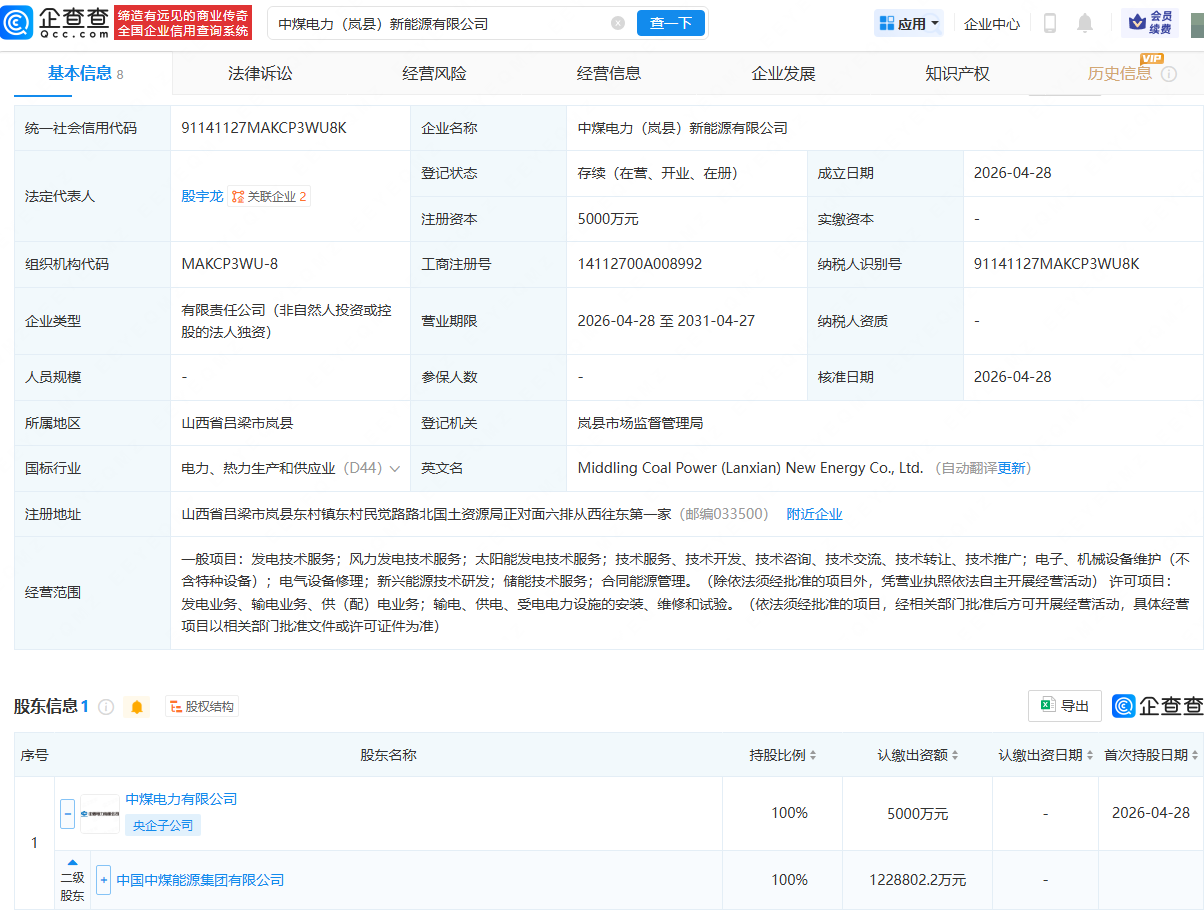Select the 1228802.2万元 capital value
This screenshot has height=910, width=1204.
pyautogui.click(x=918, y=880)
